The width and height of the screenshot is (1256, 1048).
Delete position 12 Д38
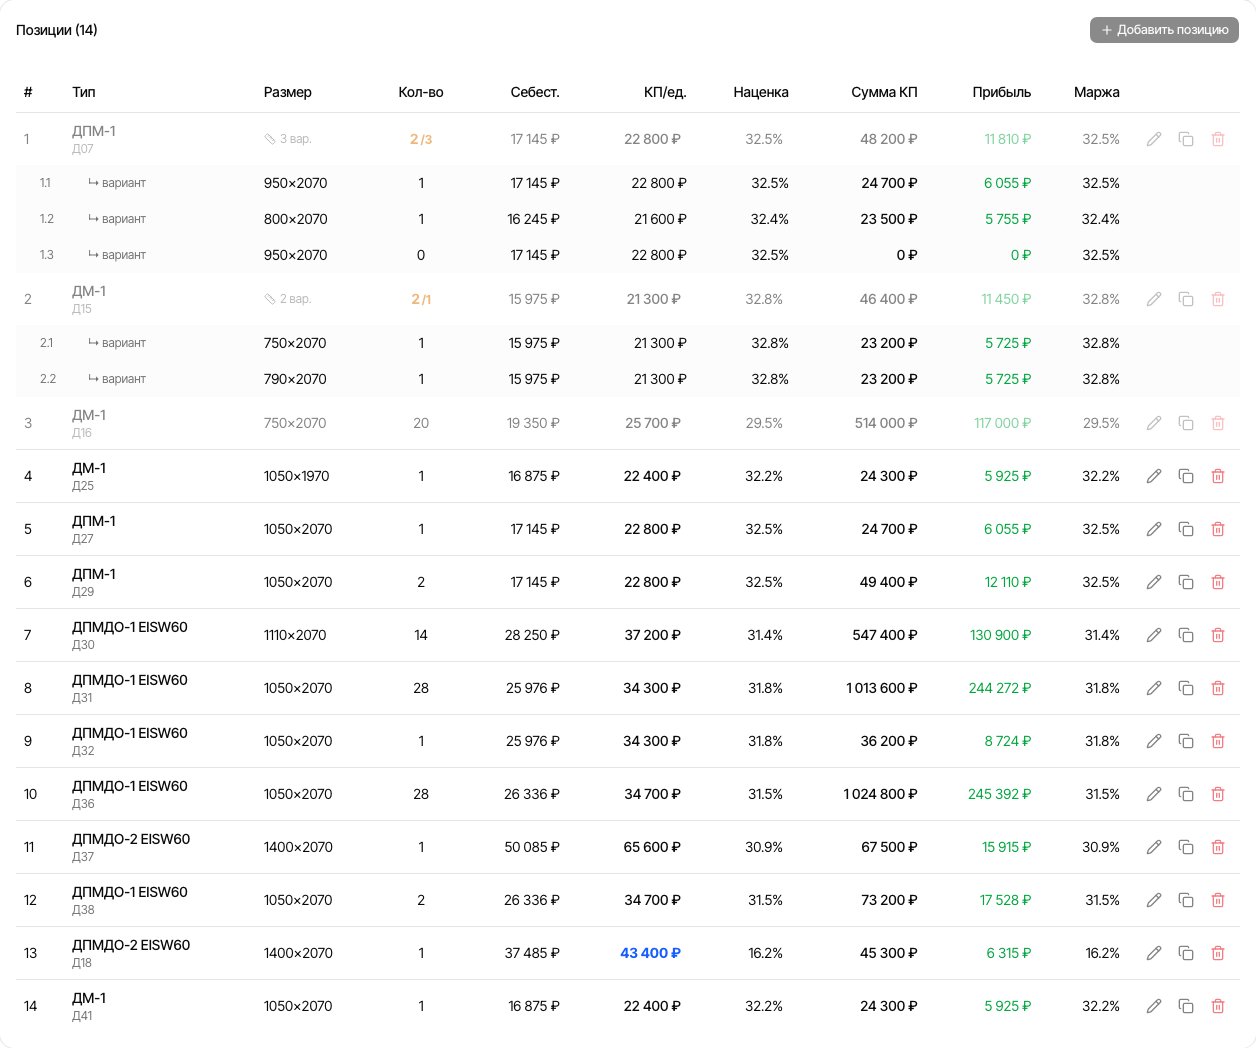click(x=1218, y=900)
